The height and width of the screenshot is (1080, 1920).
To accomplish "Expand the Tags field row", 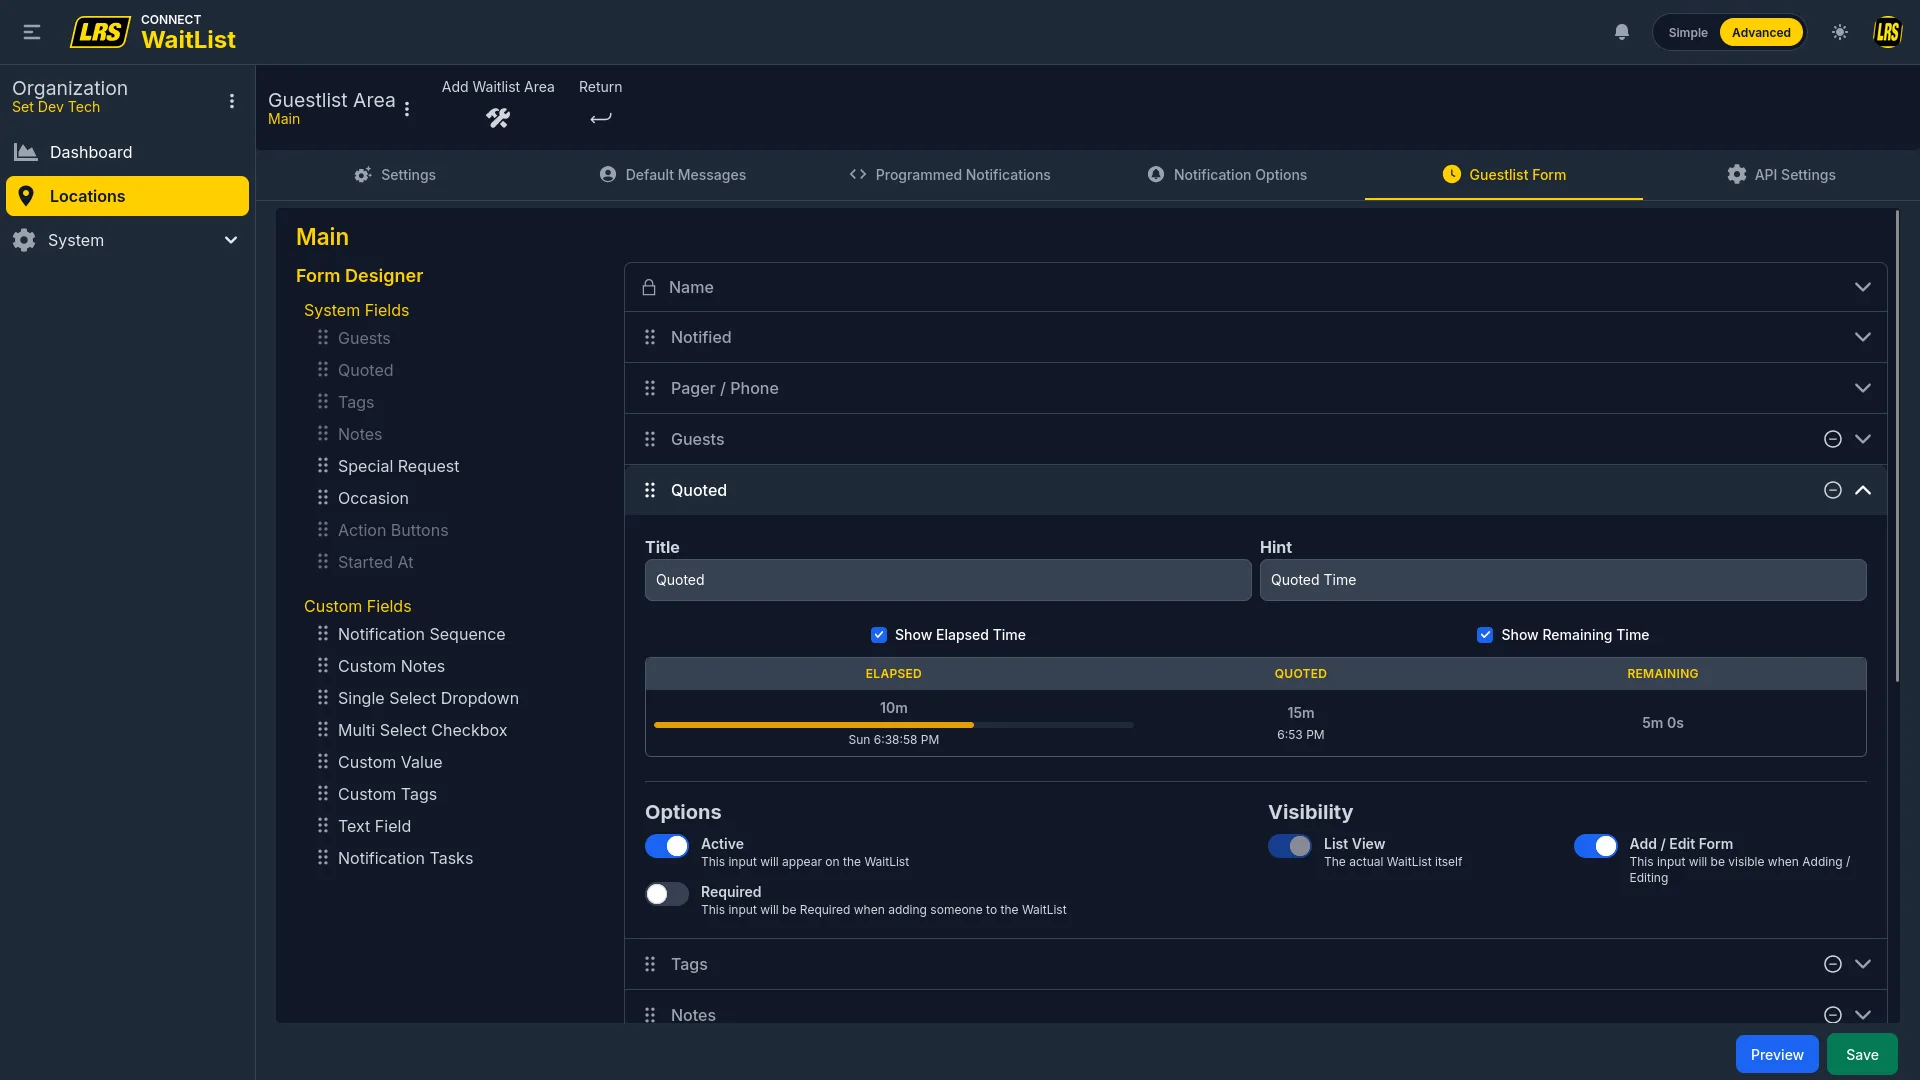I will (1862, 964).
